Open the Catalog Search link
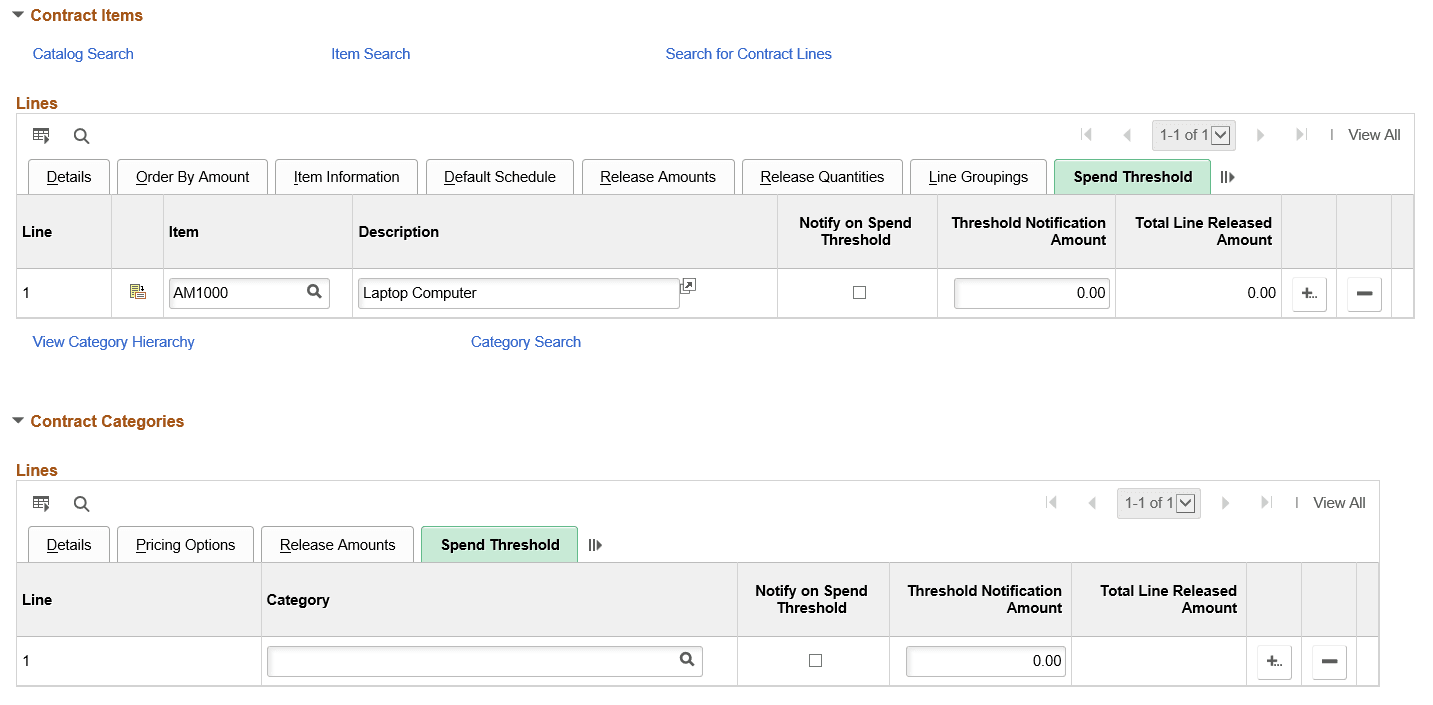1433x705 pixels. [82, 53]
